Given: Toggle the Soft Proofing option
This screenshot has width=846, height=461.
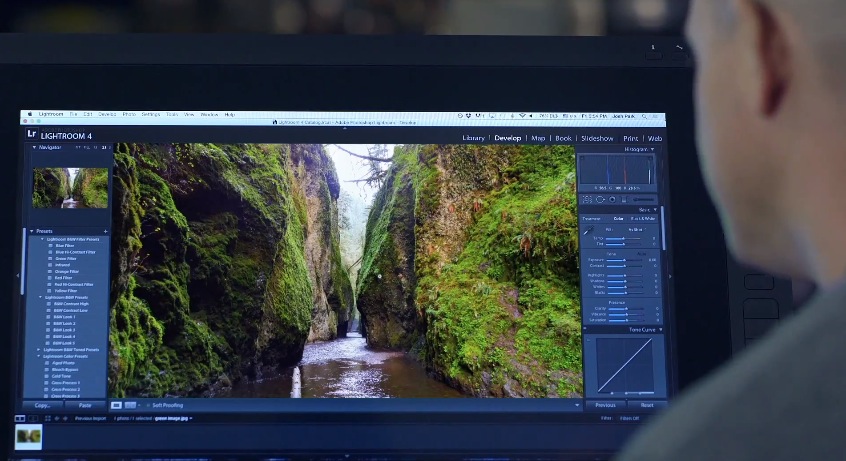Looking at the screenshot, I should click(167, 405).
